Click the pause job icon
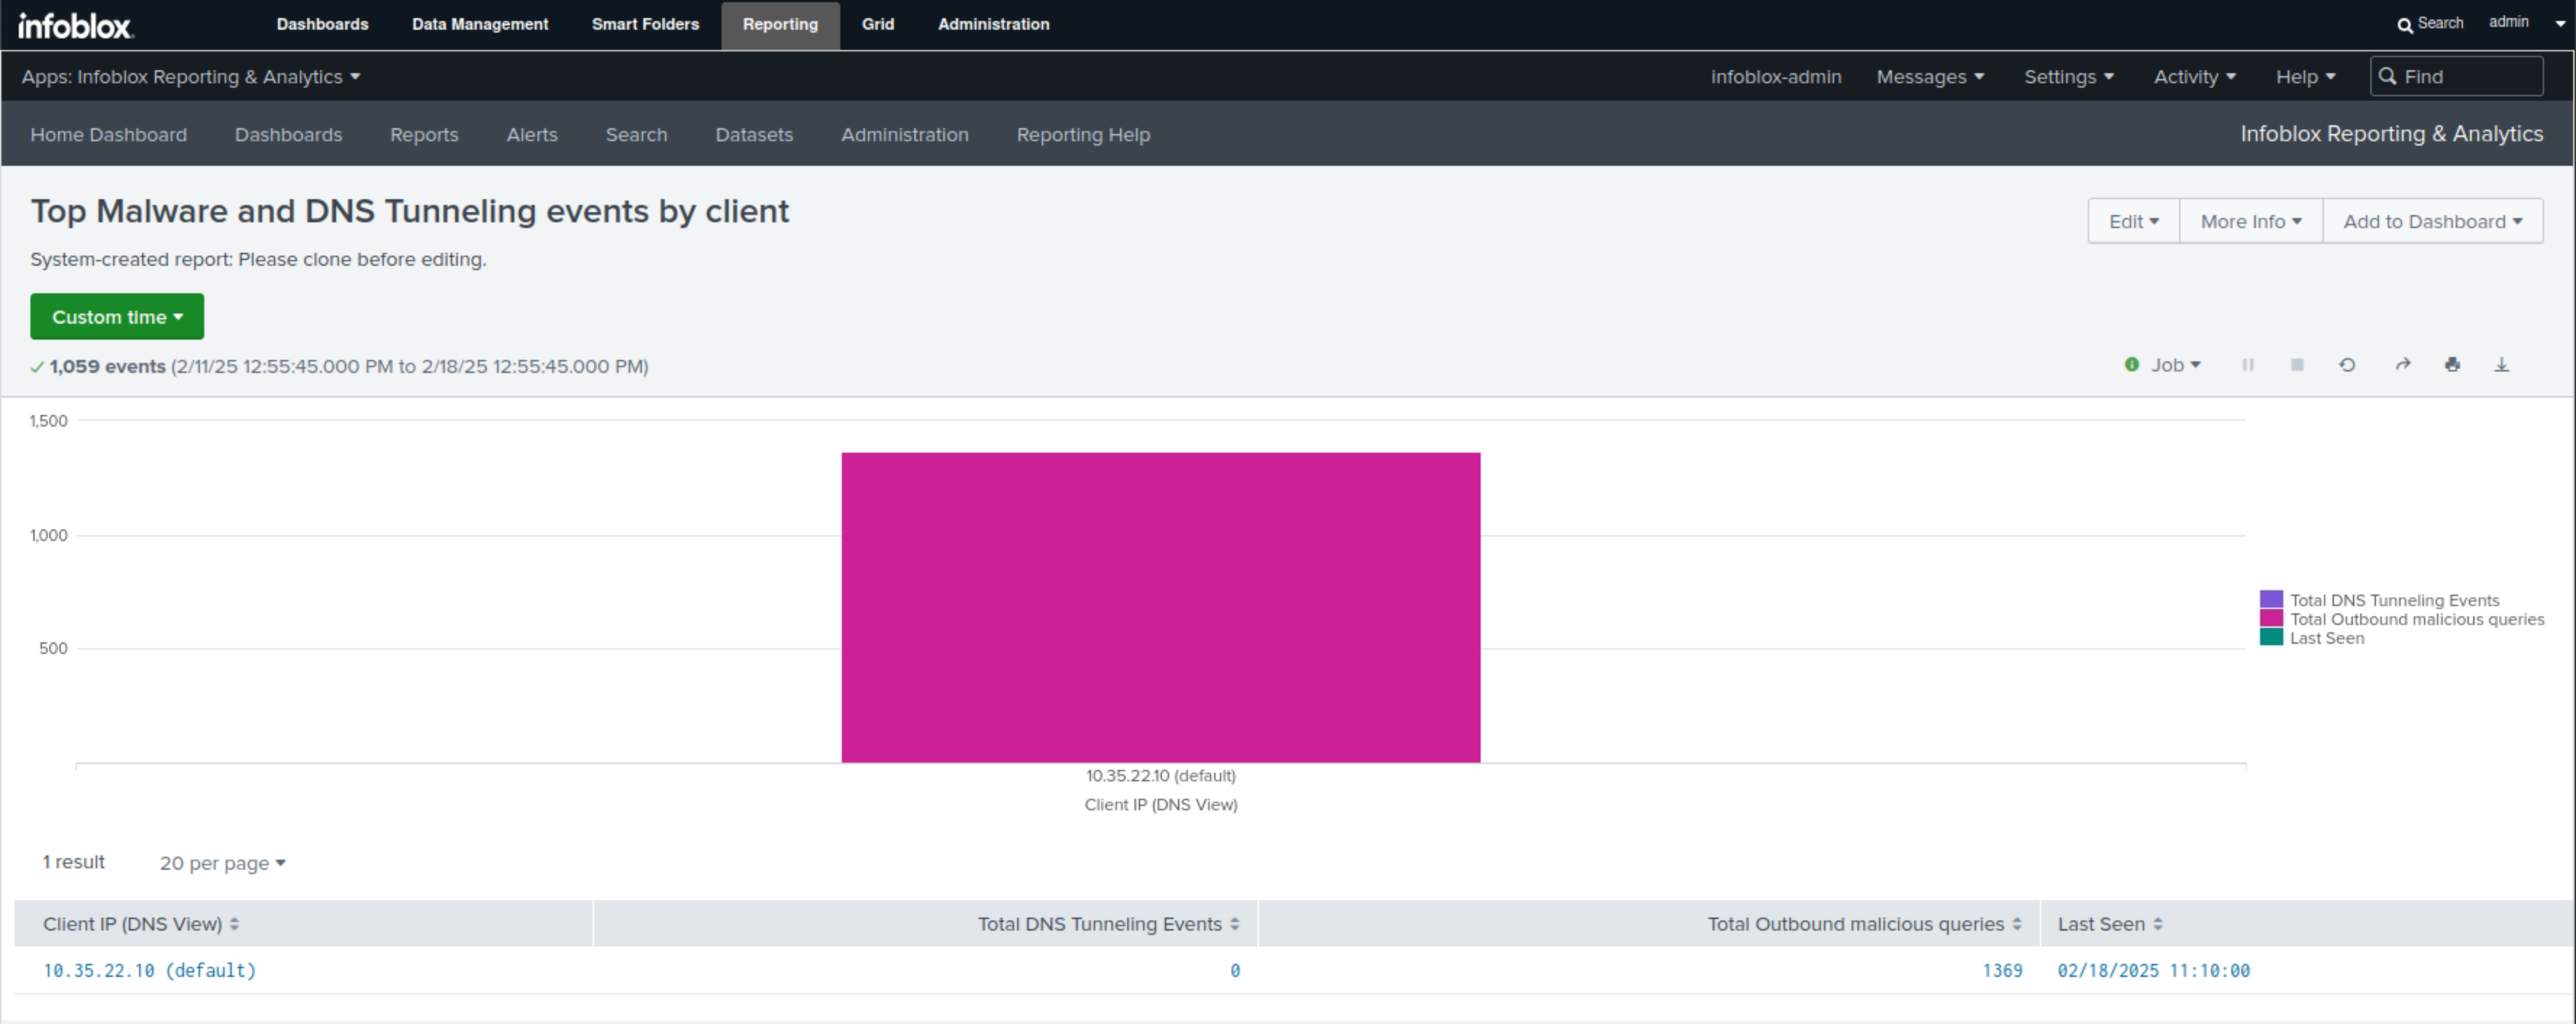The image size is (2576, 1024). [2247, 365]
